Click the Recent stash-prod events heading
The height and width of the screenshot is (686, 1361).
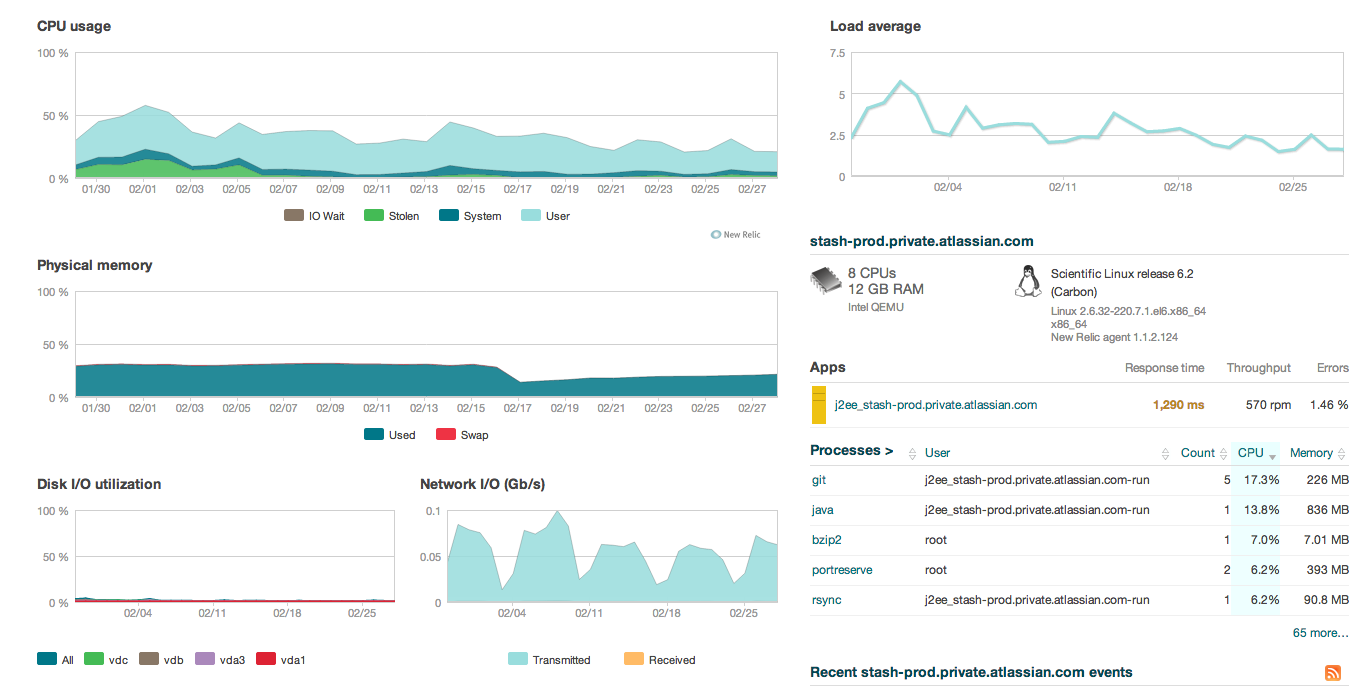click(x=971, y=672)
